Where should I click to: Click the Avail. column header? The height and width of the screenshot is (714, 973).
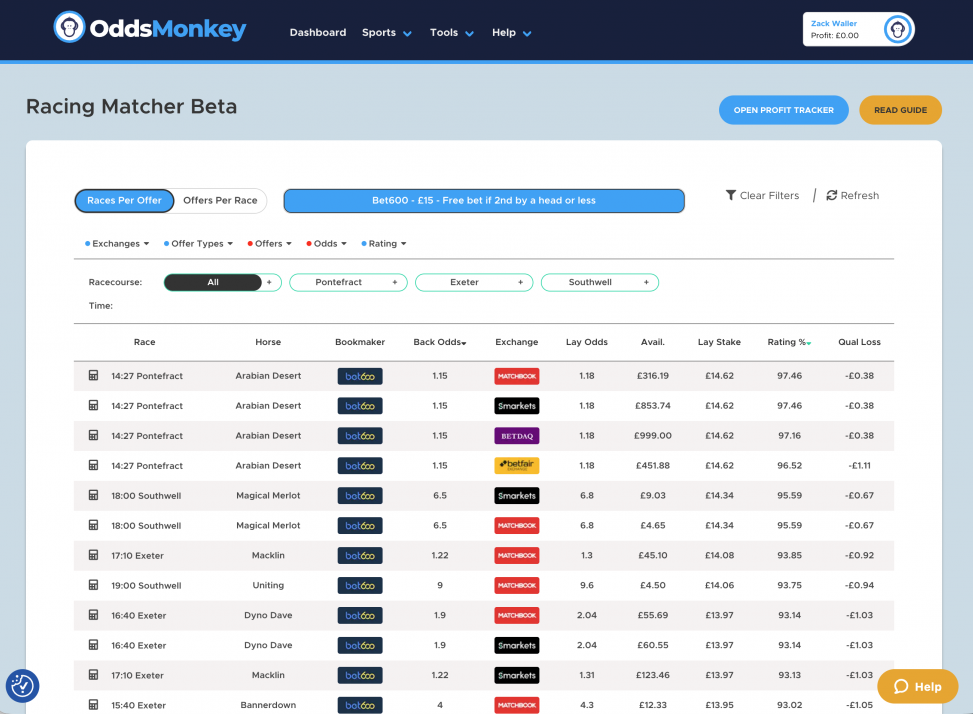[653, 342]
